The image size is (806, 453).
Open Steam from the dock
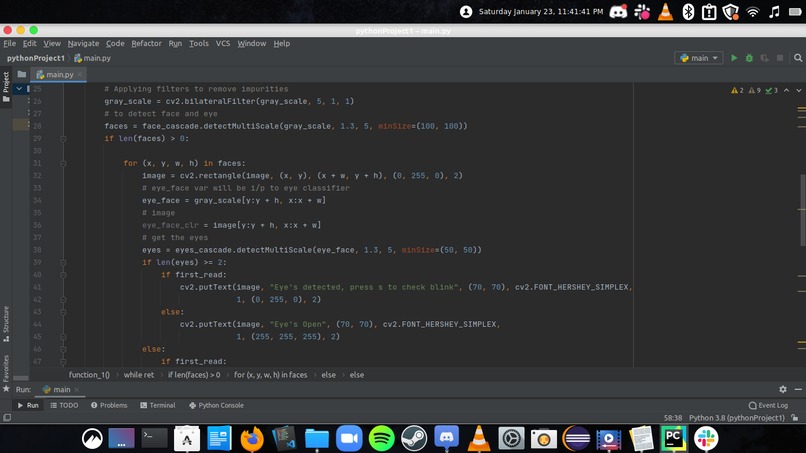click(414, 439)
